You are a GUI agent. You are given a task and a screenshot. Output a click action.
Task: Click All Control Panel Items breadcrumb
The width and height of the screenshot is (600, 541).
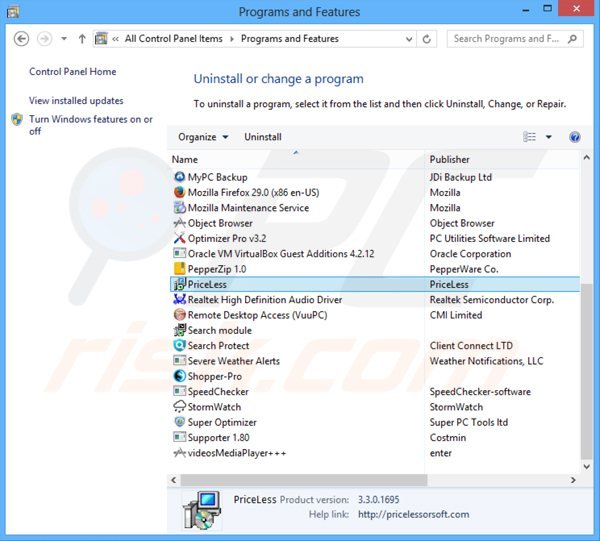[174, 39]
